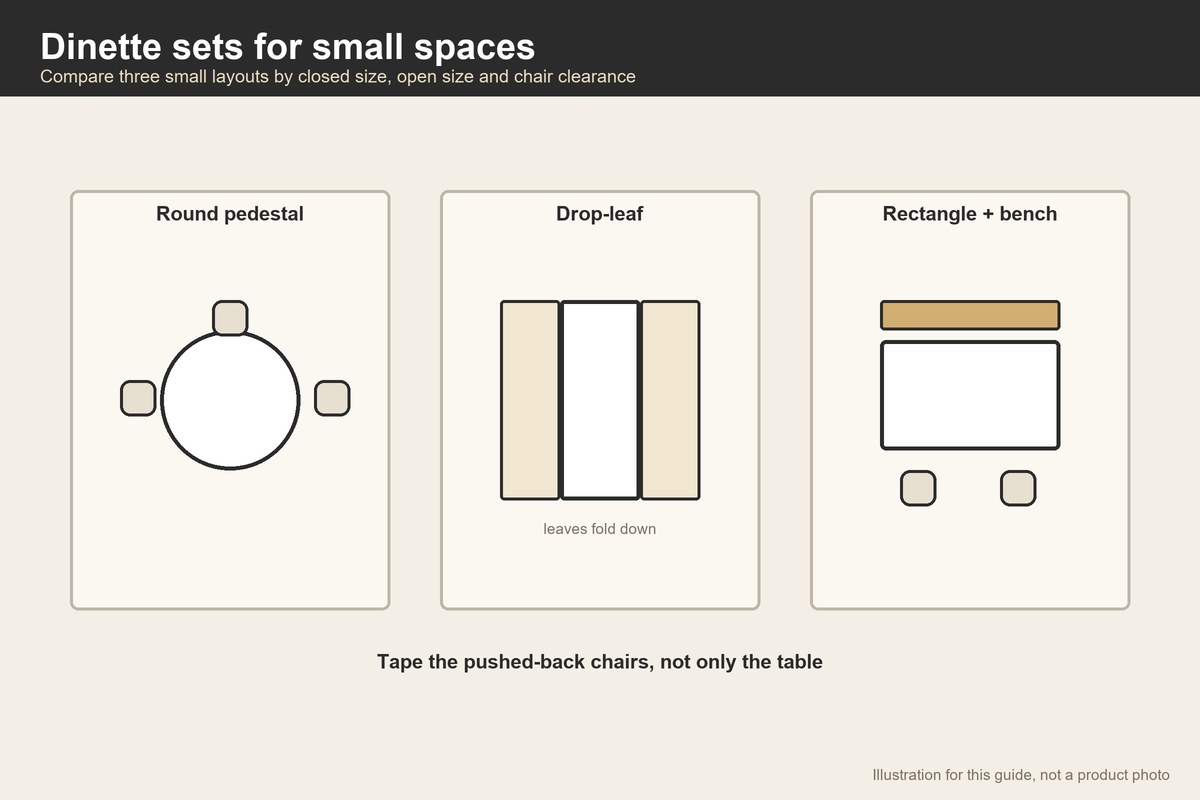Click the tan bench above the rectangle table

tap(970, 315)
